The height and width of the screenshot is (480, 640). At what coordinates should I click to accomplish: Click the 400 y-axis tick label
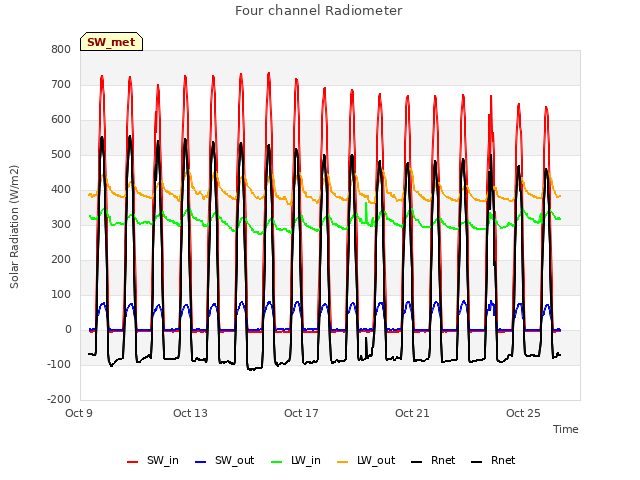point(61,189)
